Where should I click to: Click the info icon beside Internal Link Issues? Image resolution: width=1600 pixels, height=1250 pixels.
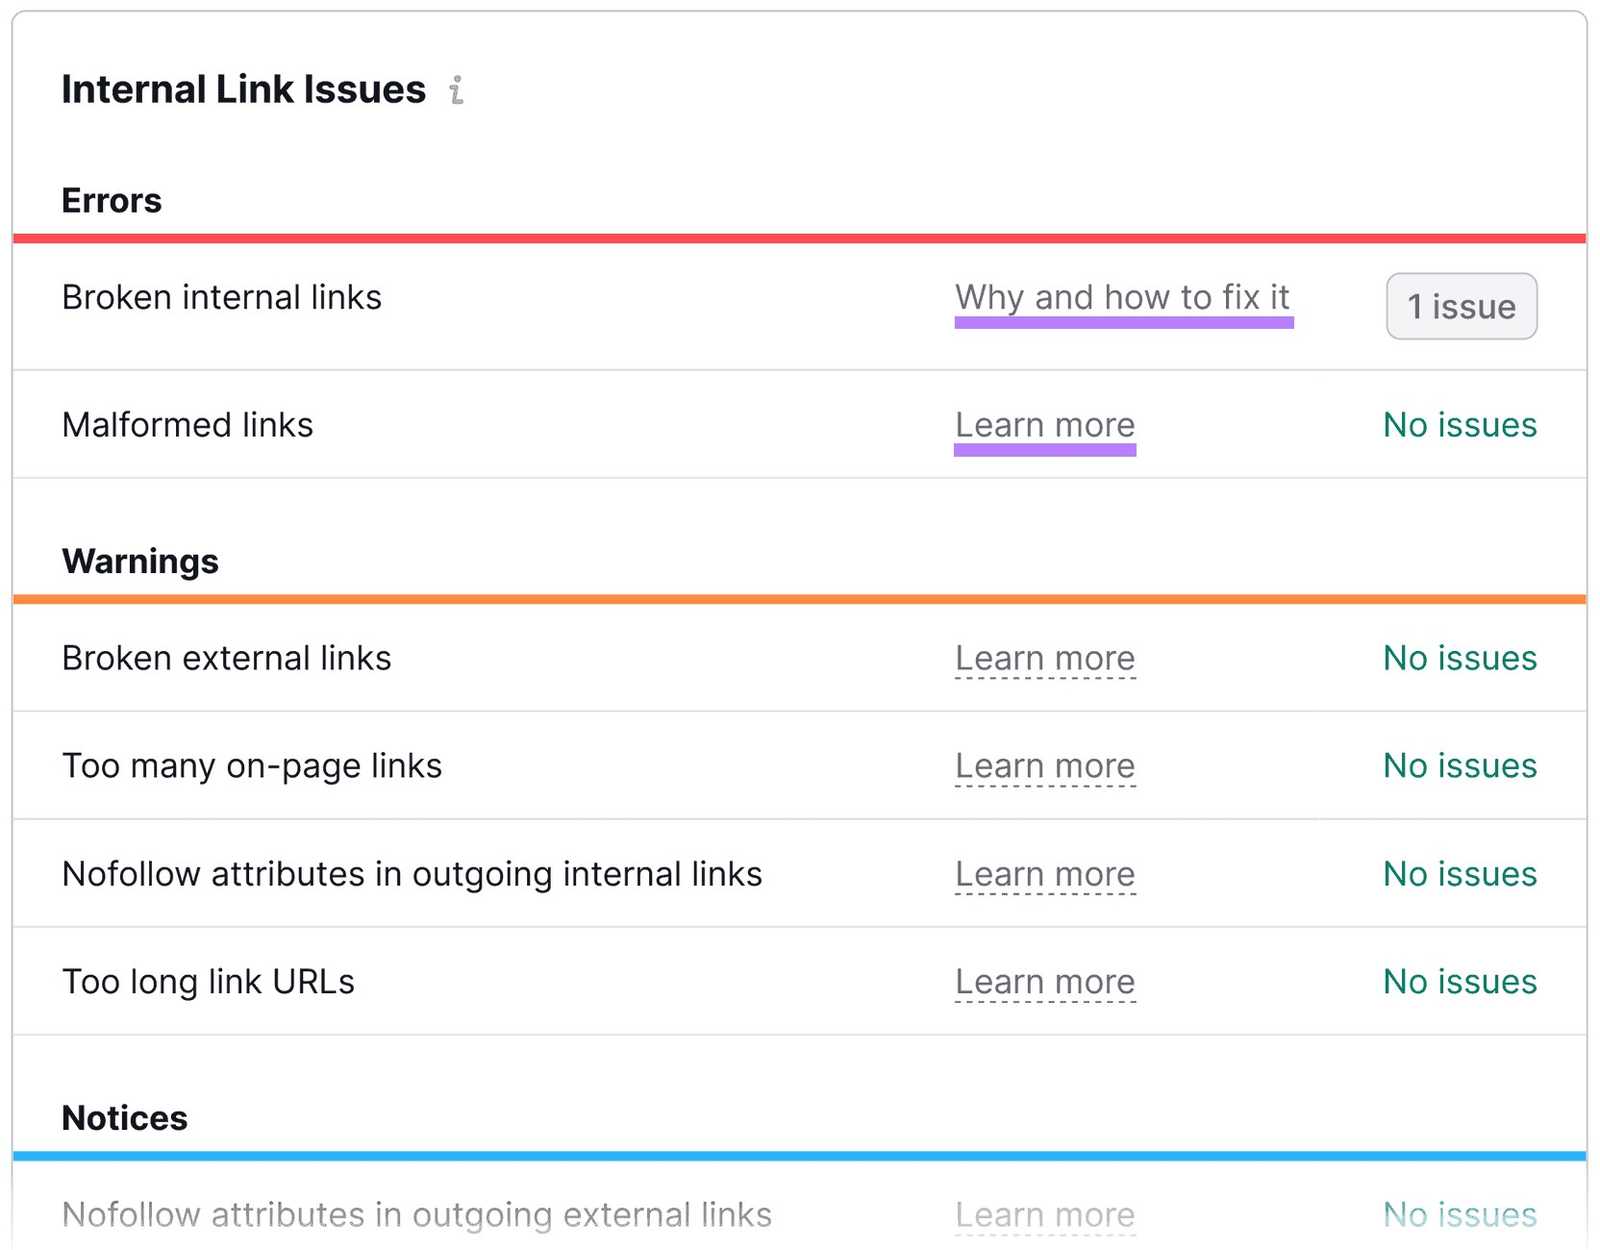click(457, 91)
